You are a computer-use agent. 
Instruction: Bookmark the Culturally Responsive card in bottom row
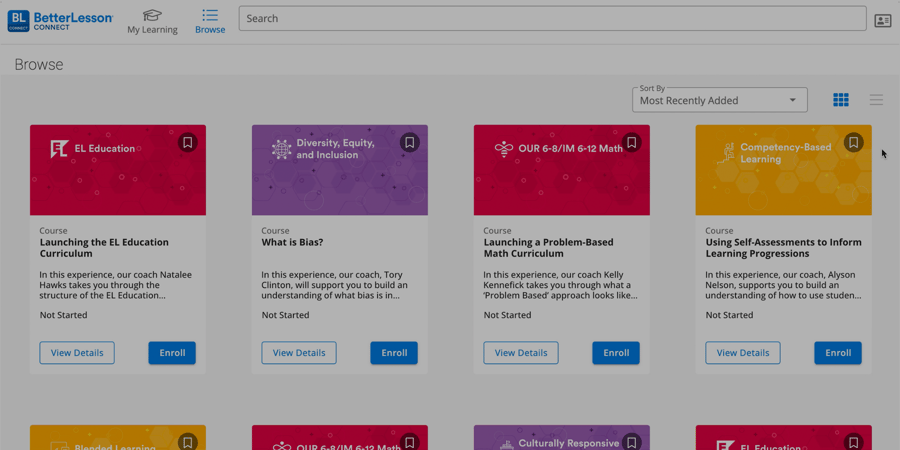[x=631, y=443]
